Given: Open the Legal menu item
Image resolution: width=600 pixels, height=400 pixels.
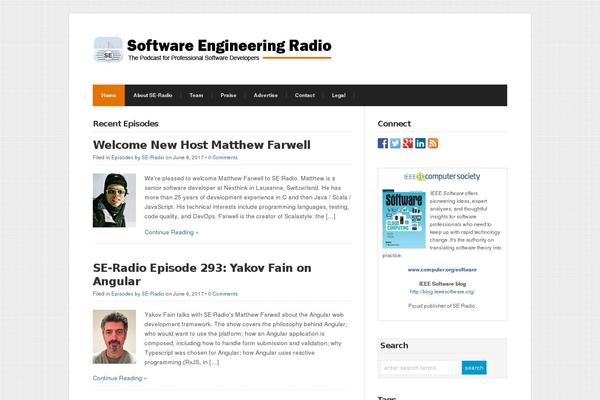Looking at the screenshot, I should [339, 95].
